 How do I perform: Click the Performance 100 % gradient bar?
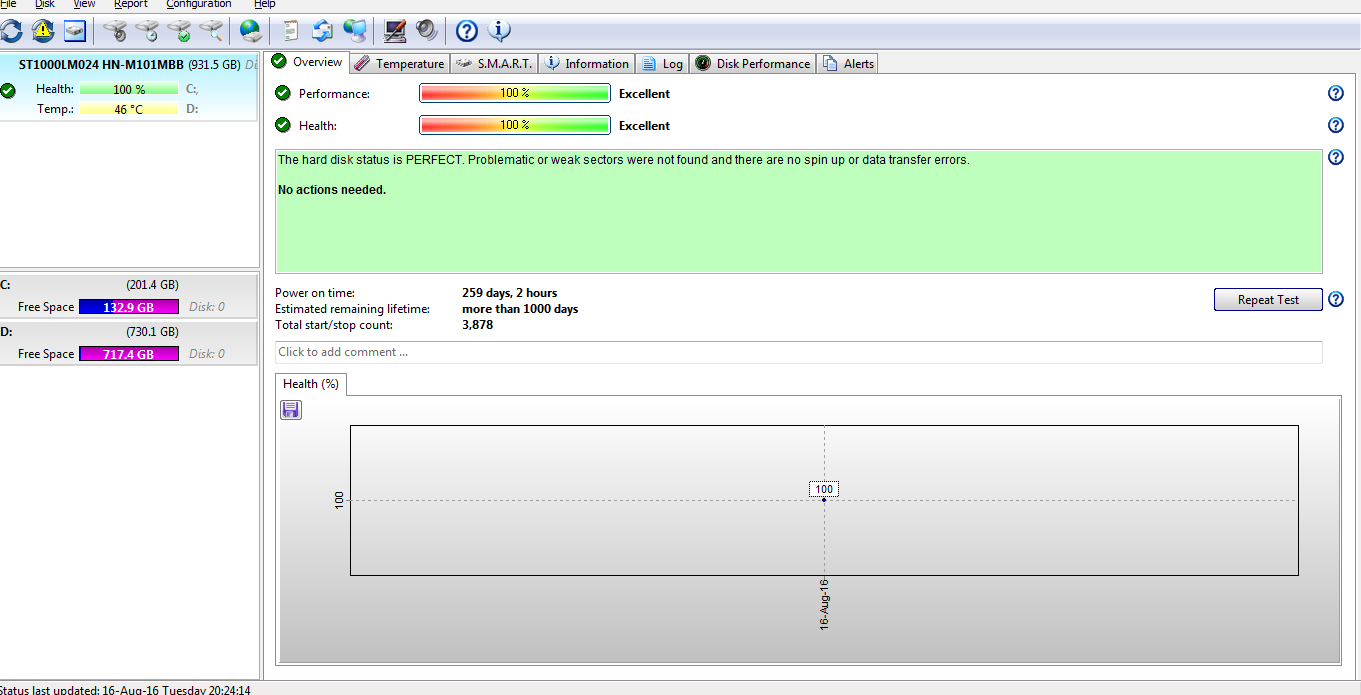pyautogui.click(x=515, y=93)
